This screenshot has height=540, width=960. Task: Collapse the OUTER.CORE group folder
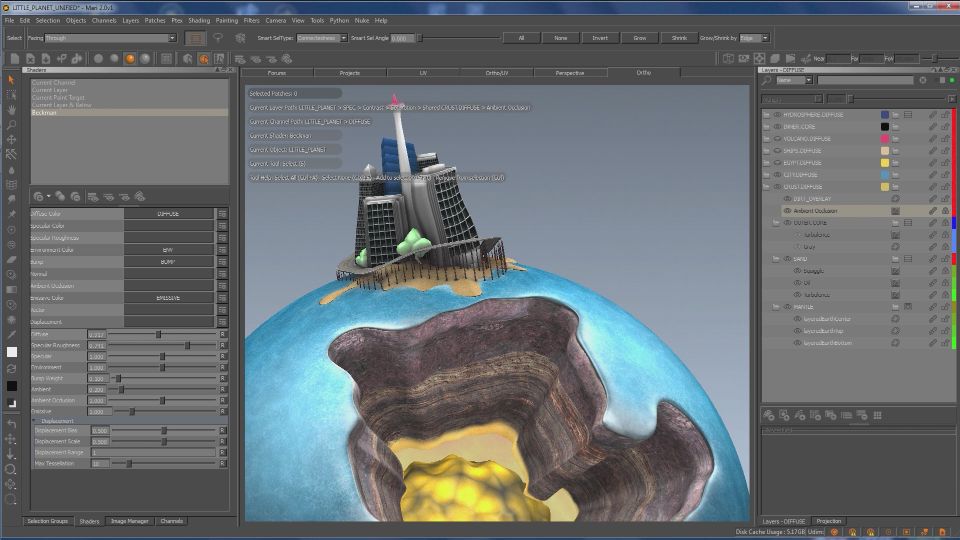(x=776, y=223)
